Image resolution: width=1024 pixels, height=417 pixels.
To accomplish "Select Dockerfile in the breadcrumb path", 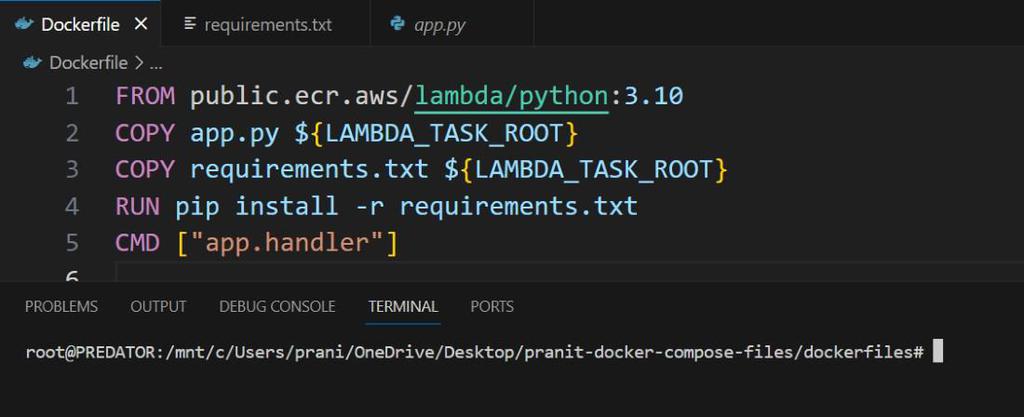I will click(88, 63).
